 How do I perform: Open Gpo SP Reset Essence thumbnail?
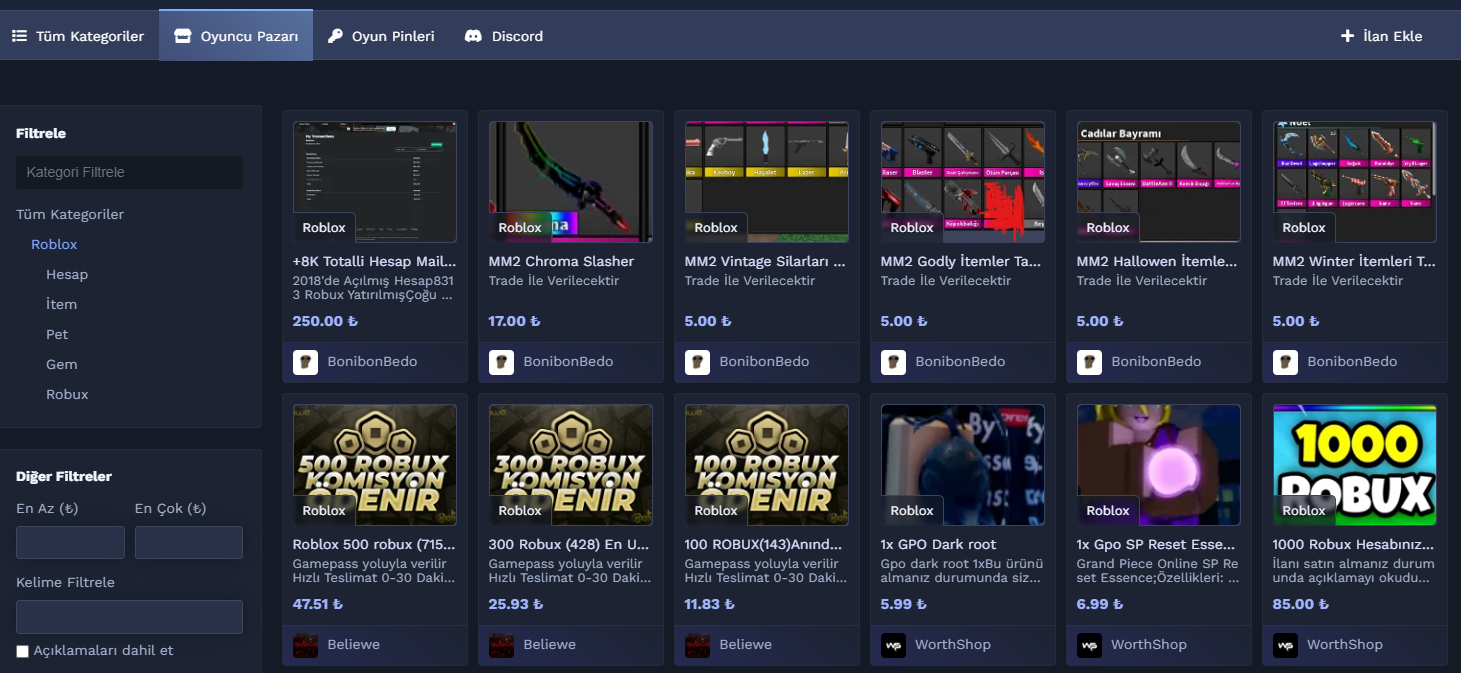pyautogui.click(x=1159, y=465)
